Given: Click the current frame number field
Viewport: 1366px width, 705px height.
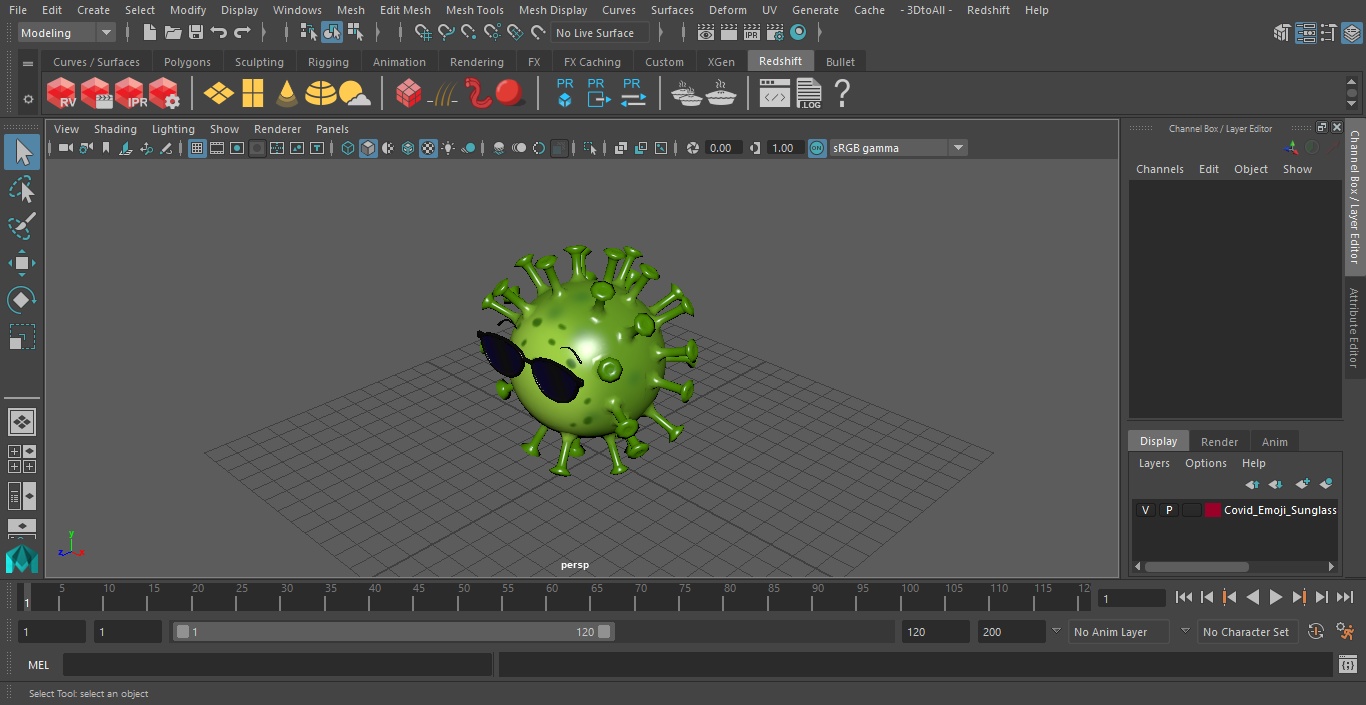Looking at the screenshot, I should (1131, 598).
